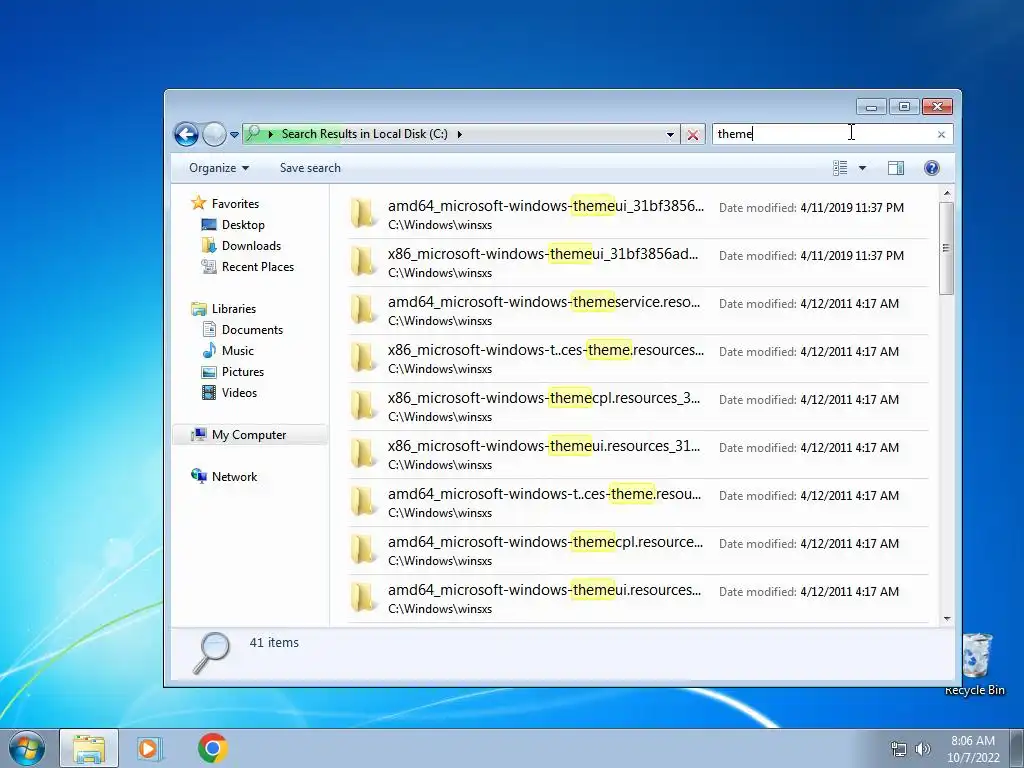1024x768 pixels.
Task: Minimize the search results window
Action: [871, 106]
